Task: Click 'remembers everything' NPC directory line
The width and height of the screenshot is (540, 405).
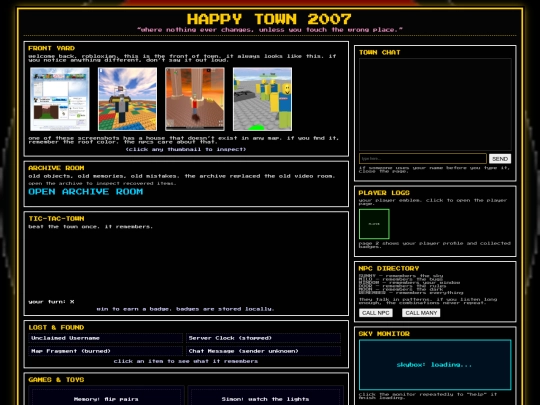Action: tap(411, 293)
